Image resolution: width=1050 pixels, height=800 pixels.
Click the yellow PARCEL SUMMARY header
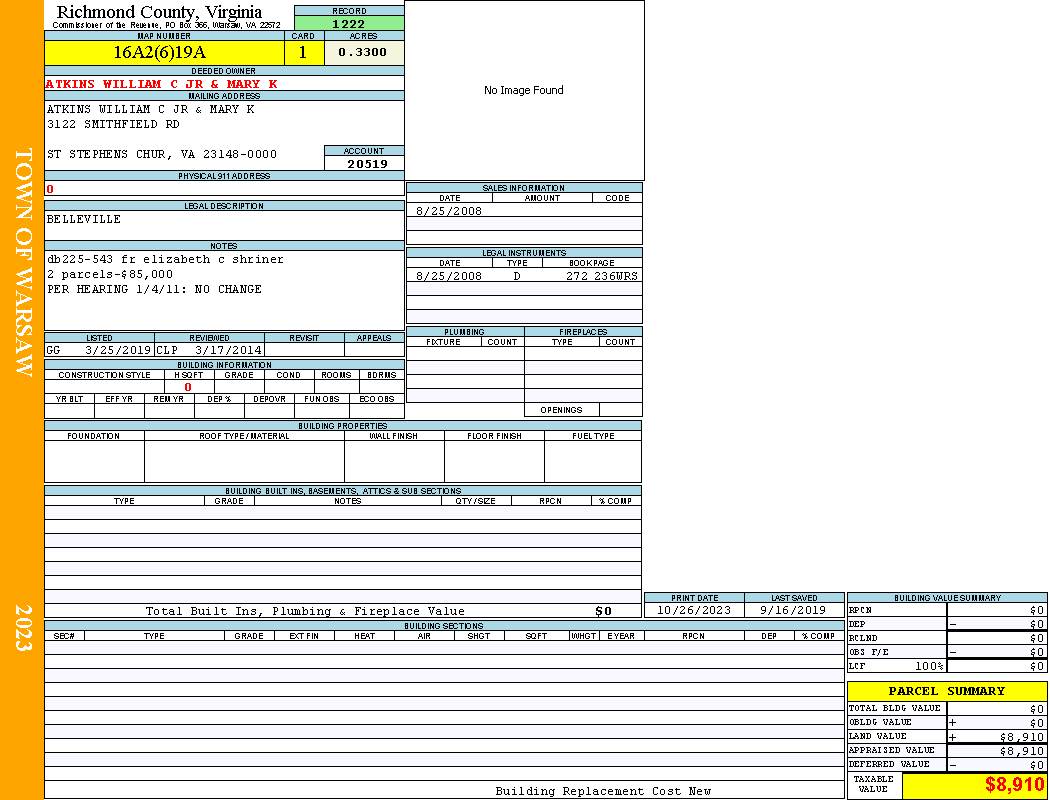coord(946,691)
